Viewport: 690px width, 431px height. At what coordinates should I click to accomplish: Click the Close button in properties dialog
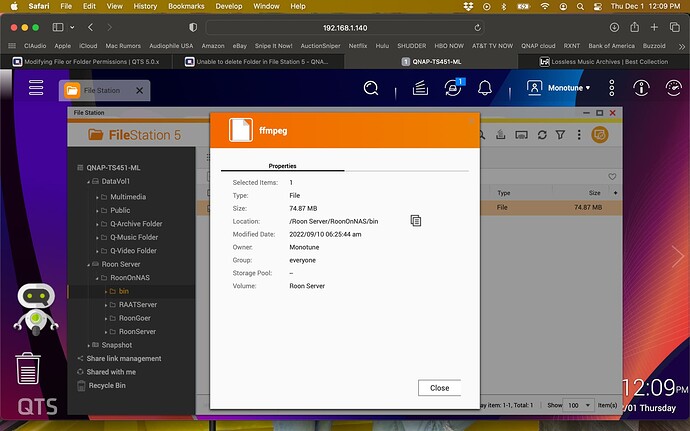coord(439,388)
